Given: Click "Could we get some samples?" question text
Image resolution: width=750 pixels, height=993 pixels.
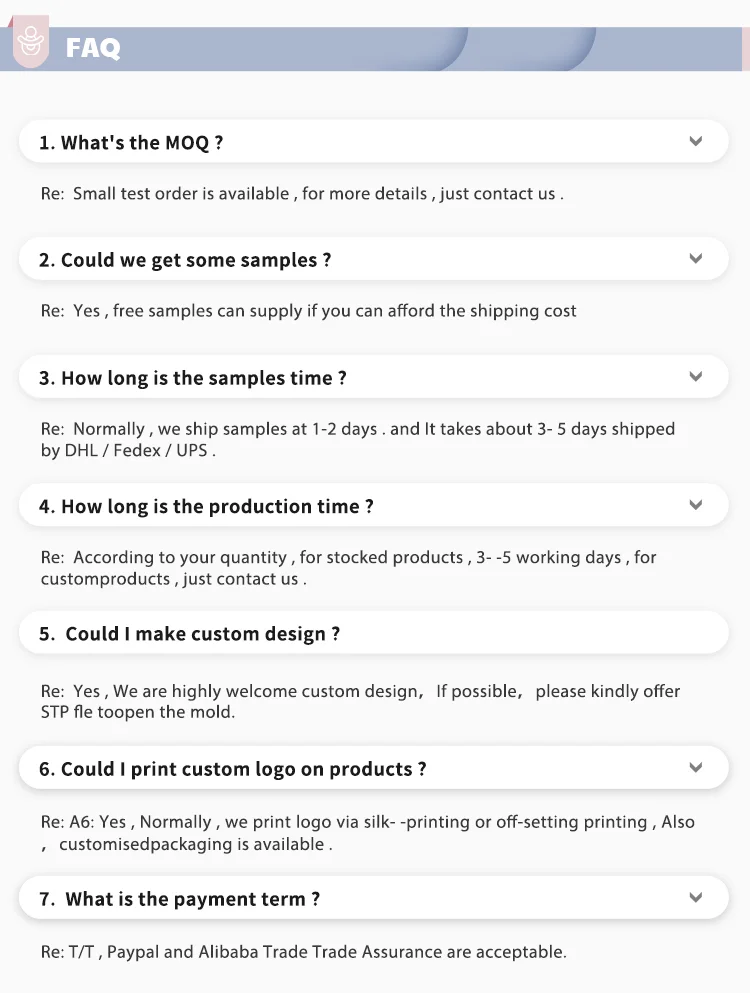Looking at the screenshot, I should click(x=185, y=260).
